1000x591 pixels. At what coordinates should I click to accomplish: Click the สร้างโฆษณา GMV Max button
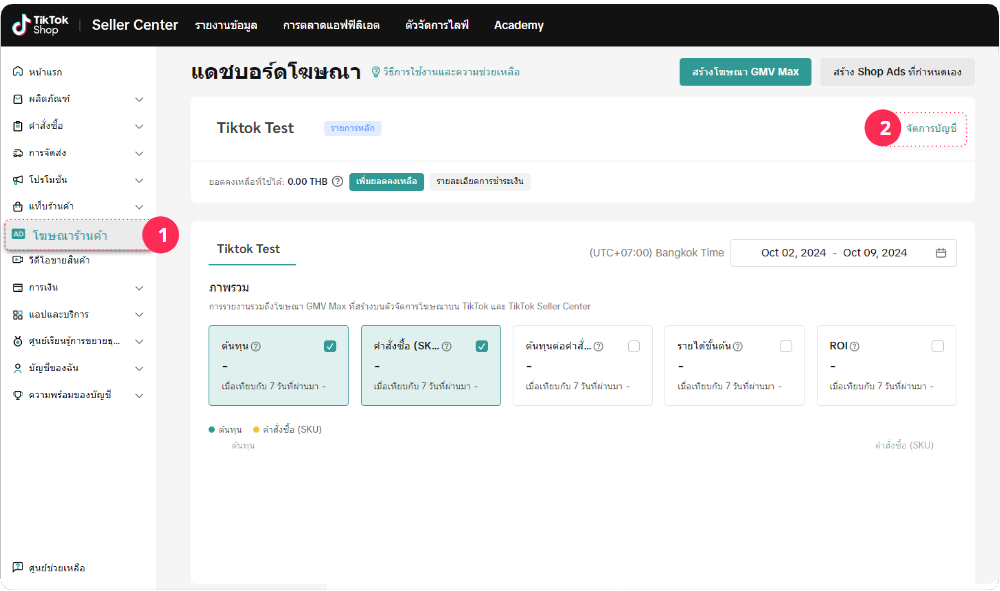pyautogui.click(x=745, y=72)
